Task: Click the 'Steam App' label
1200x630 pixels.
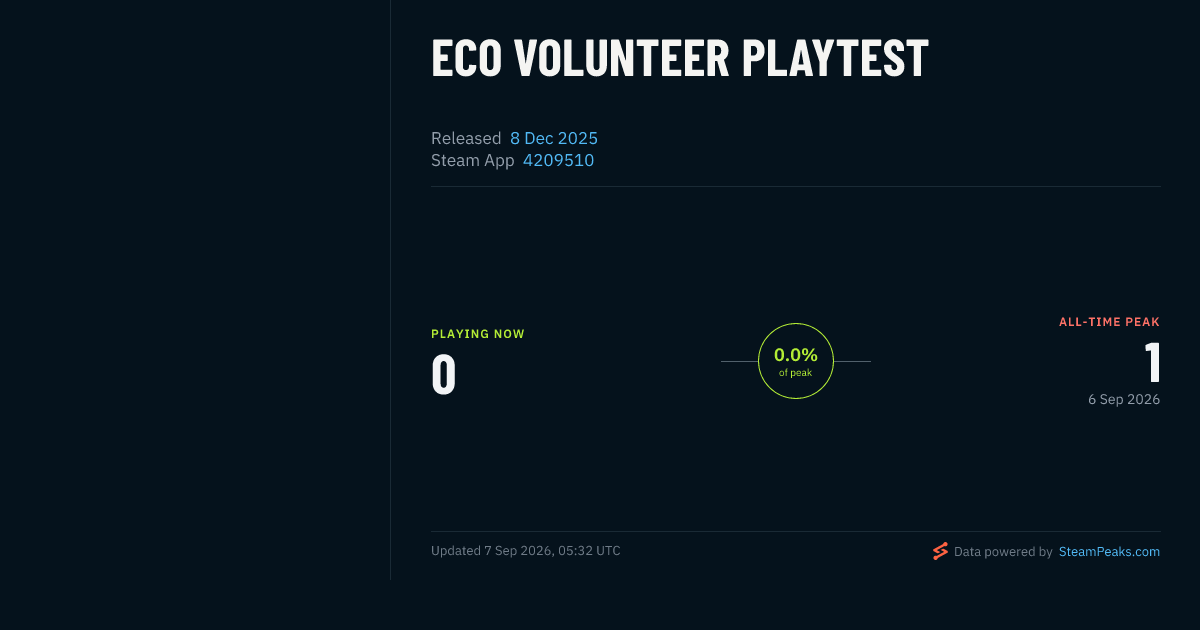Action: pyautogui.click(x=473, y=160)
